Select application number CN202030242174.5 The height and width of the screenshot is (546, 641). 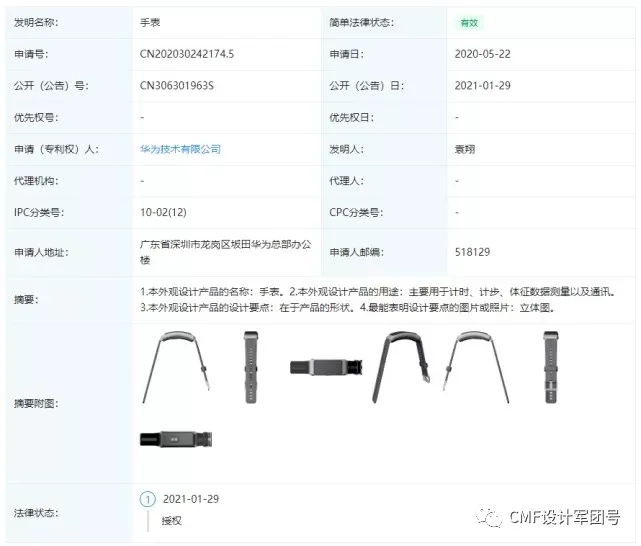tap(187, 54)
